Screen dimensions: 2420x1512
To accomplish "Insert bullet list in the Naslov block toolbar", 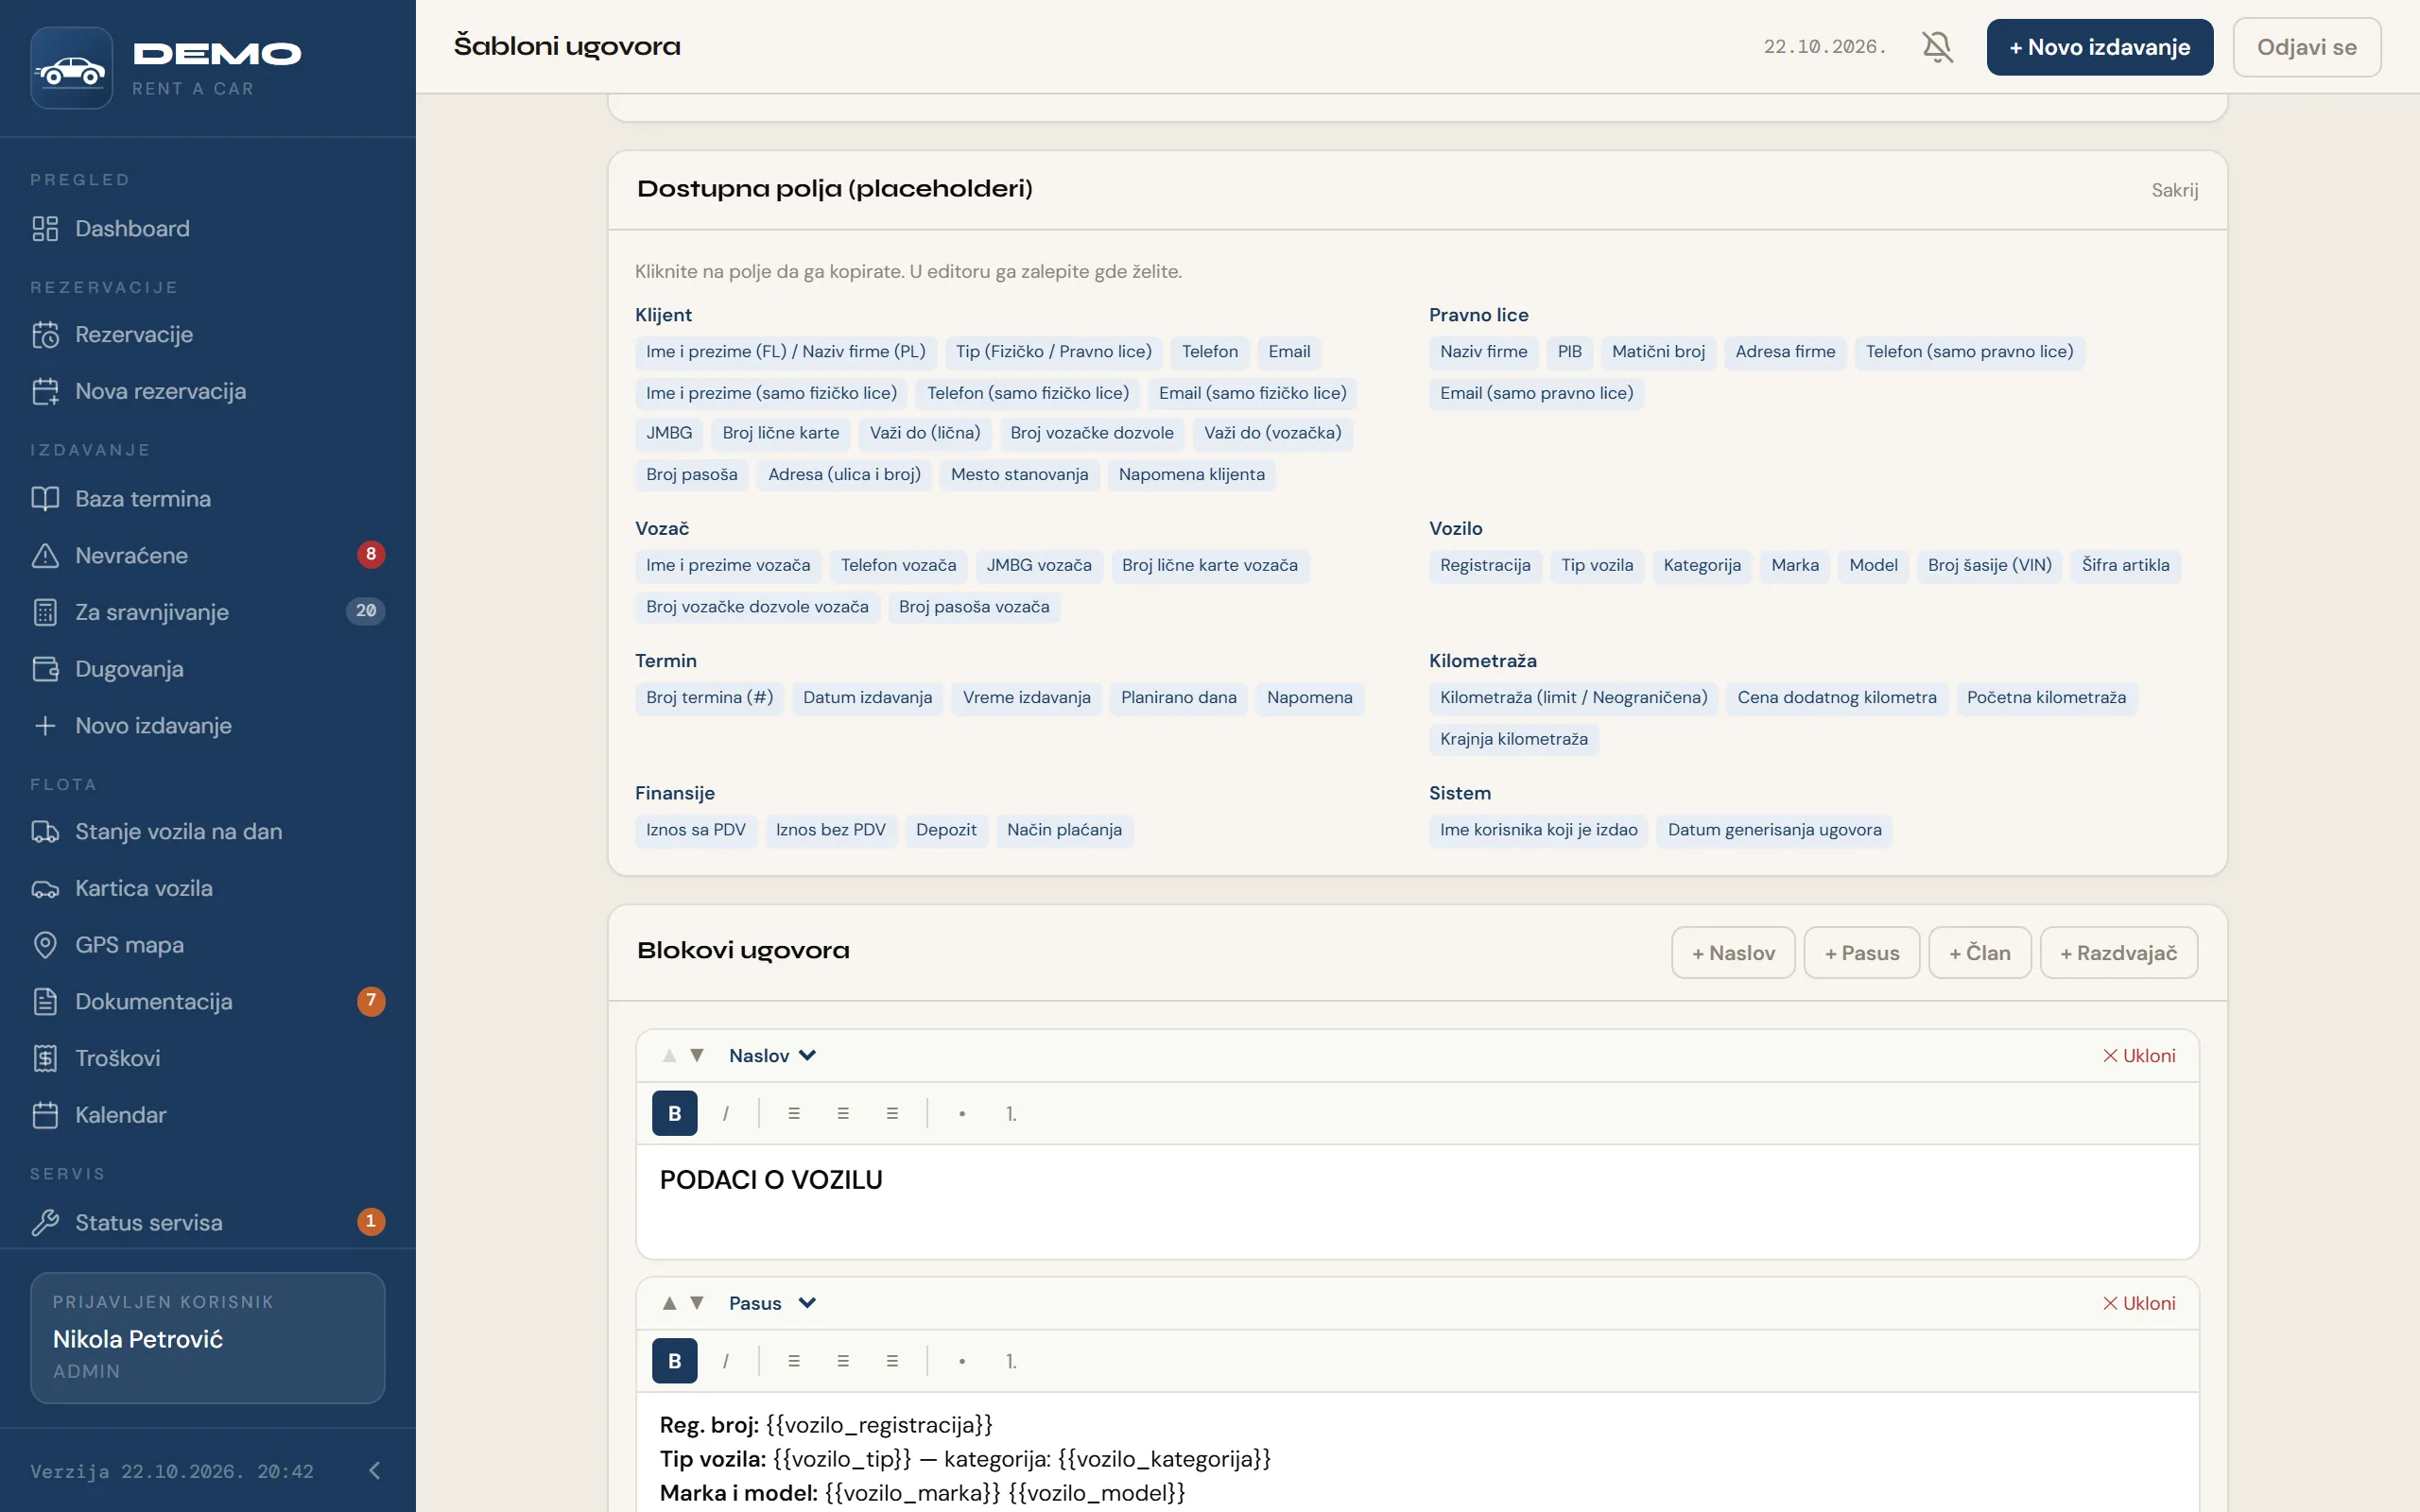I will 961,1113.
